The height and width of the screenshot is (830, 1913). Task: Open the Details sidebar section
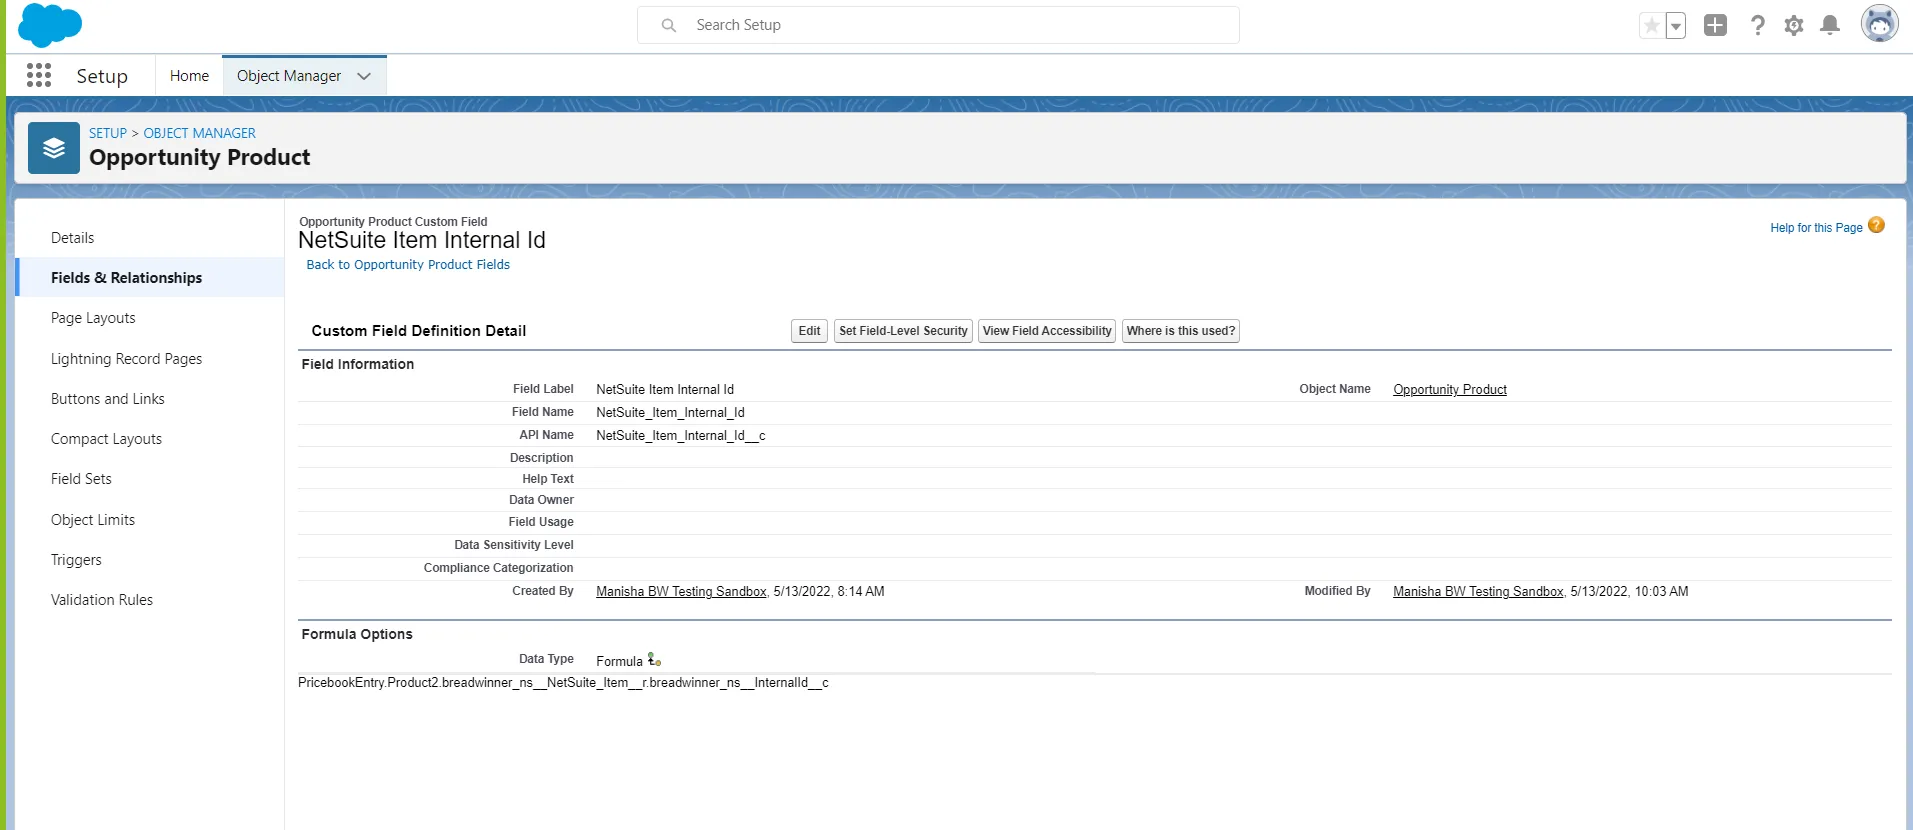[x=73, y=238]
